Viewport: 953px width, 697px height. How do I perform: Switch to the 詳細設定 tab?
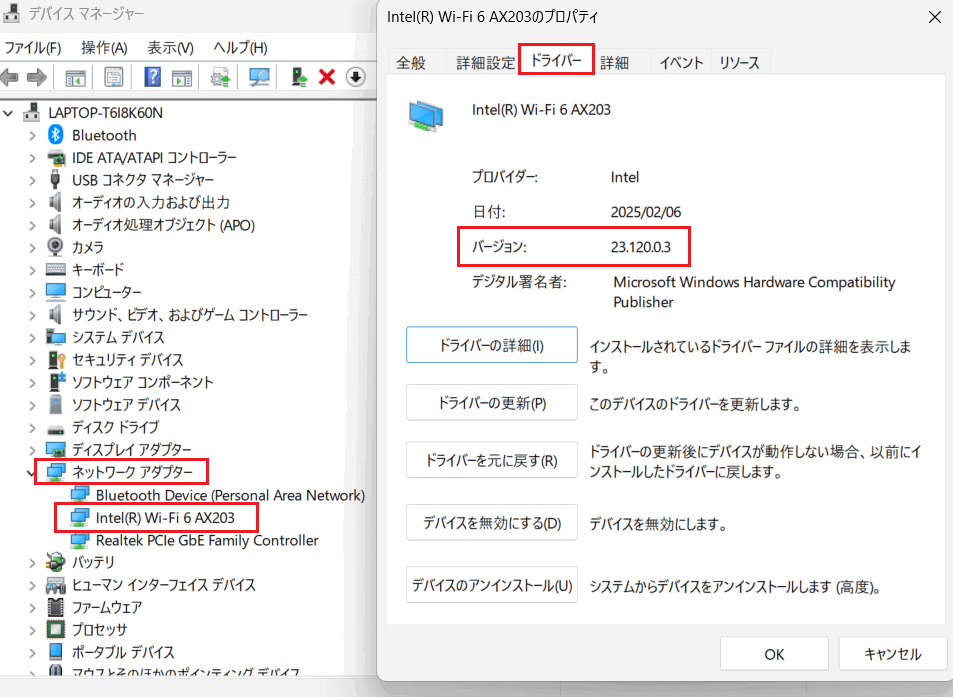click(x=485, y=63)
